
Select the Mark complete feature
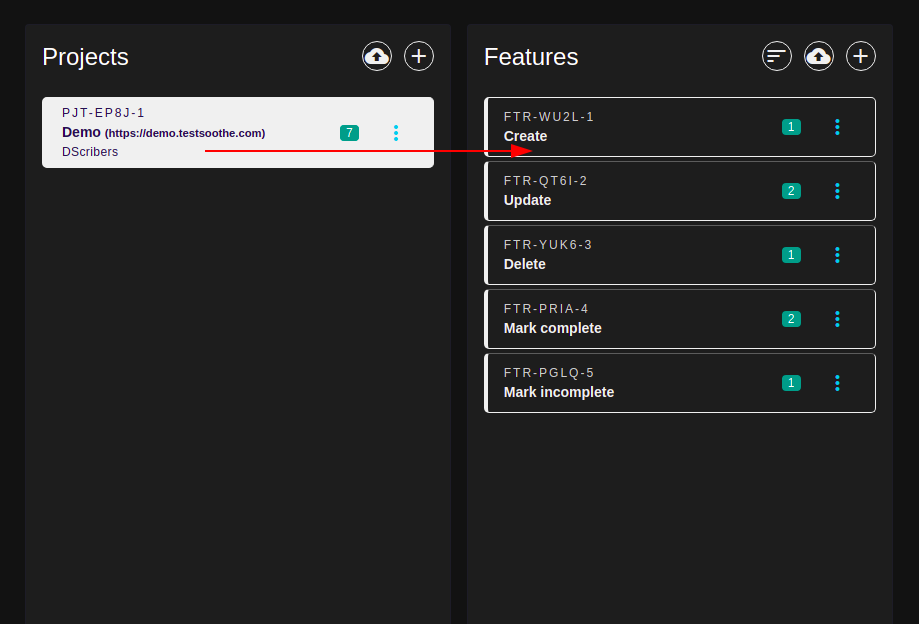[x=680, y=319]
